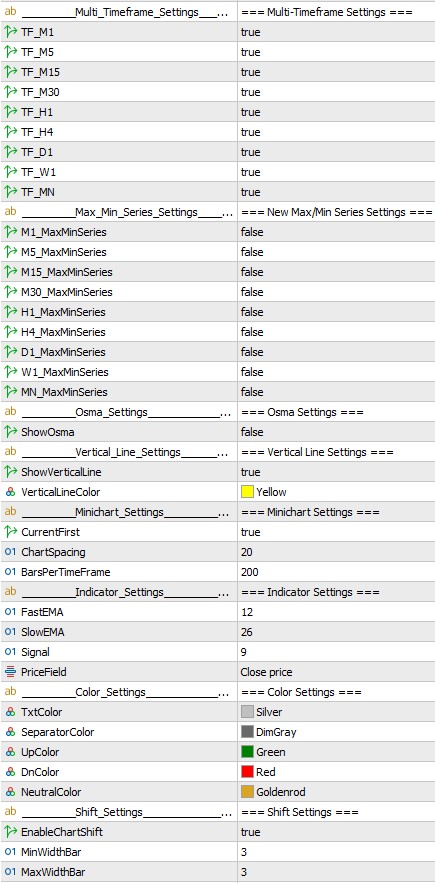Screen dimensions: 435x883
Task: Click the color icon beside UpColor
Action: [10, 752]
